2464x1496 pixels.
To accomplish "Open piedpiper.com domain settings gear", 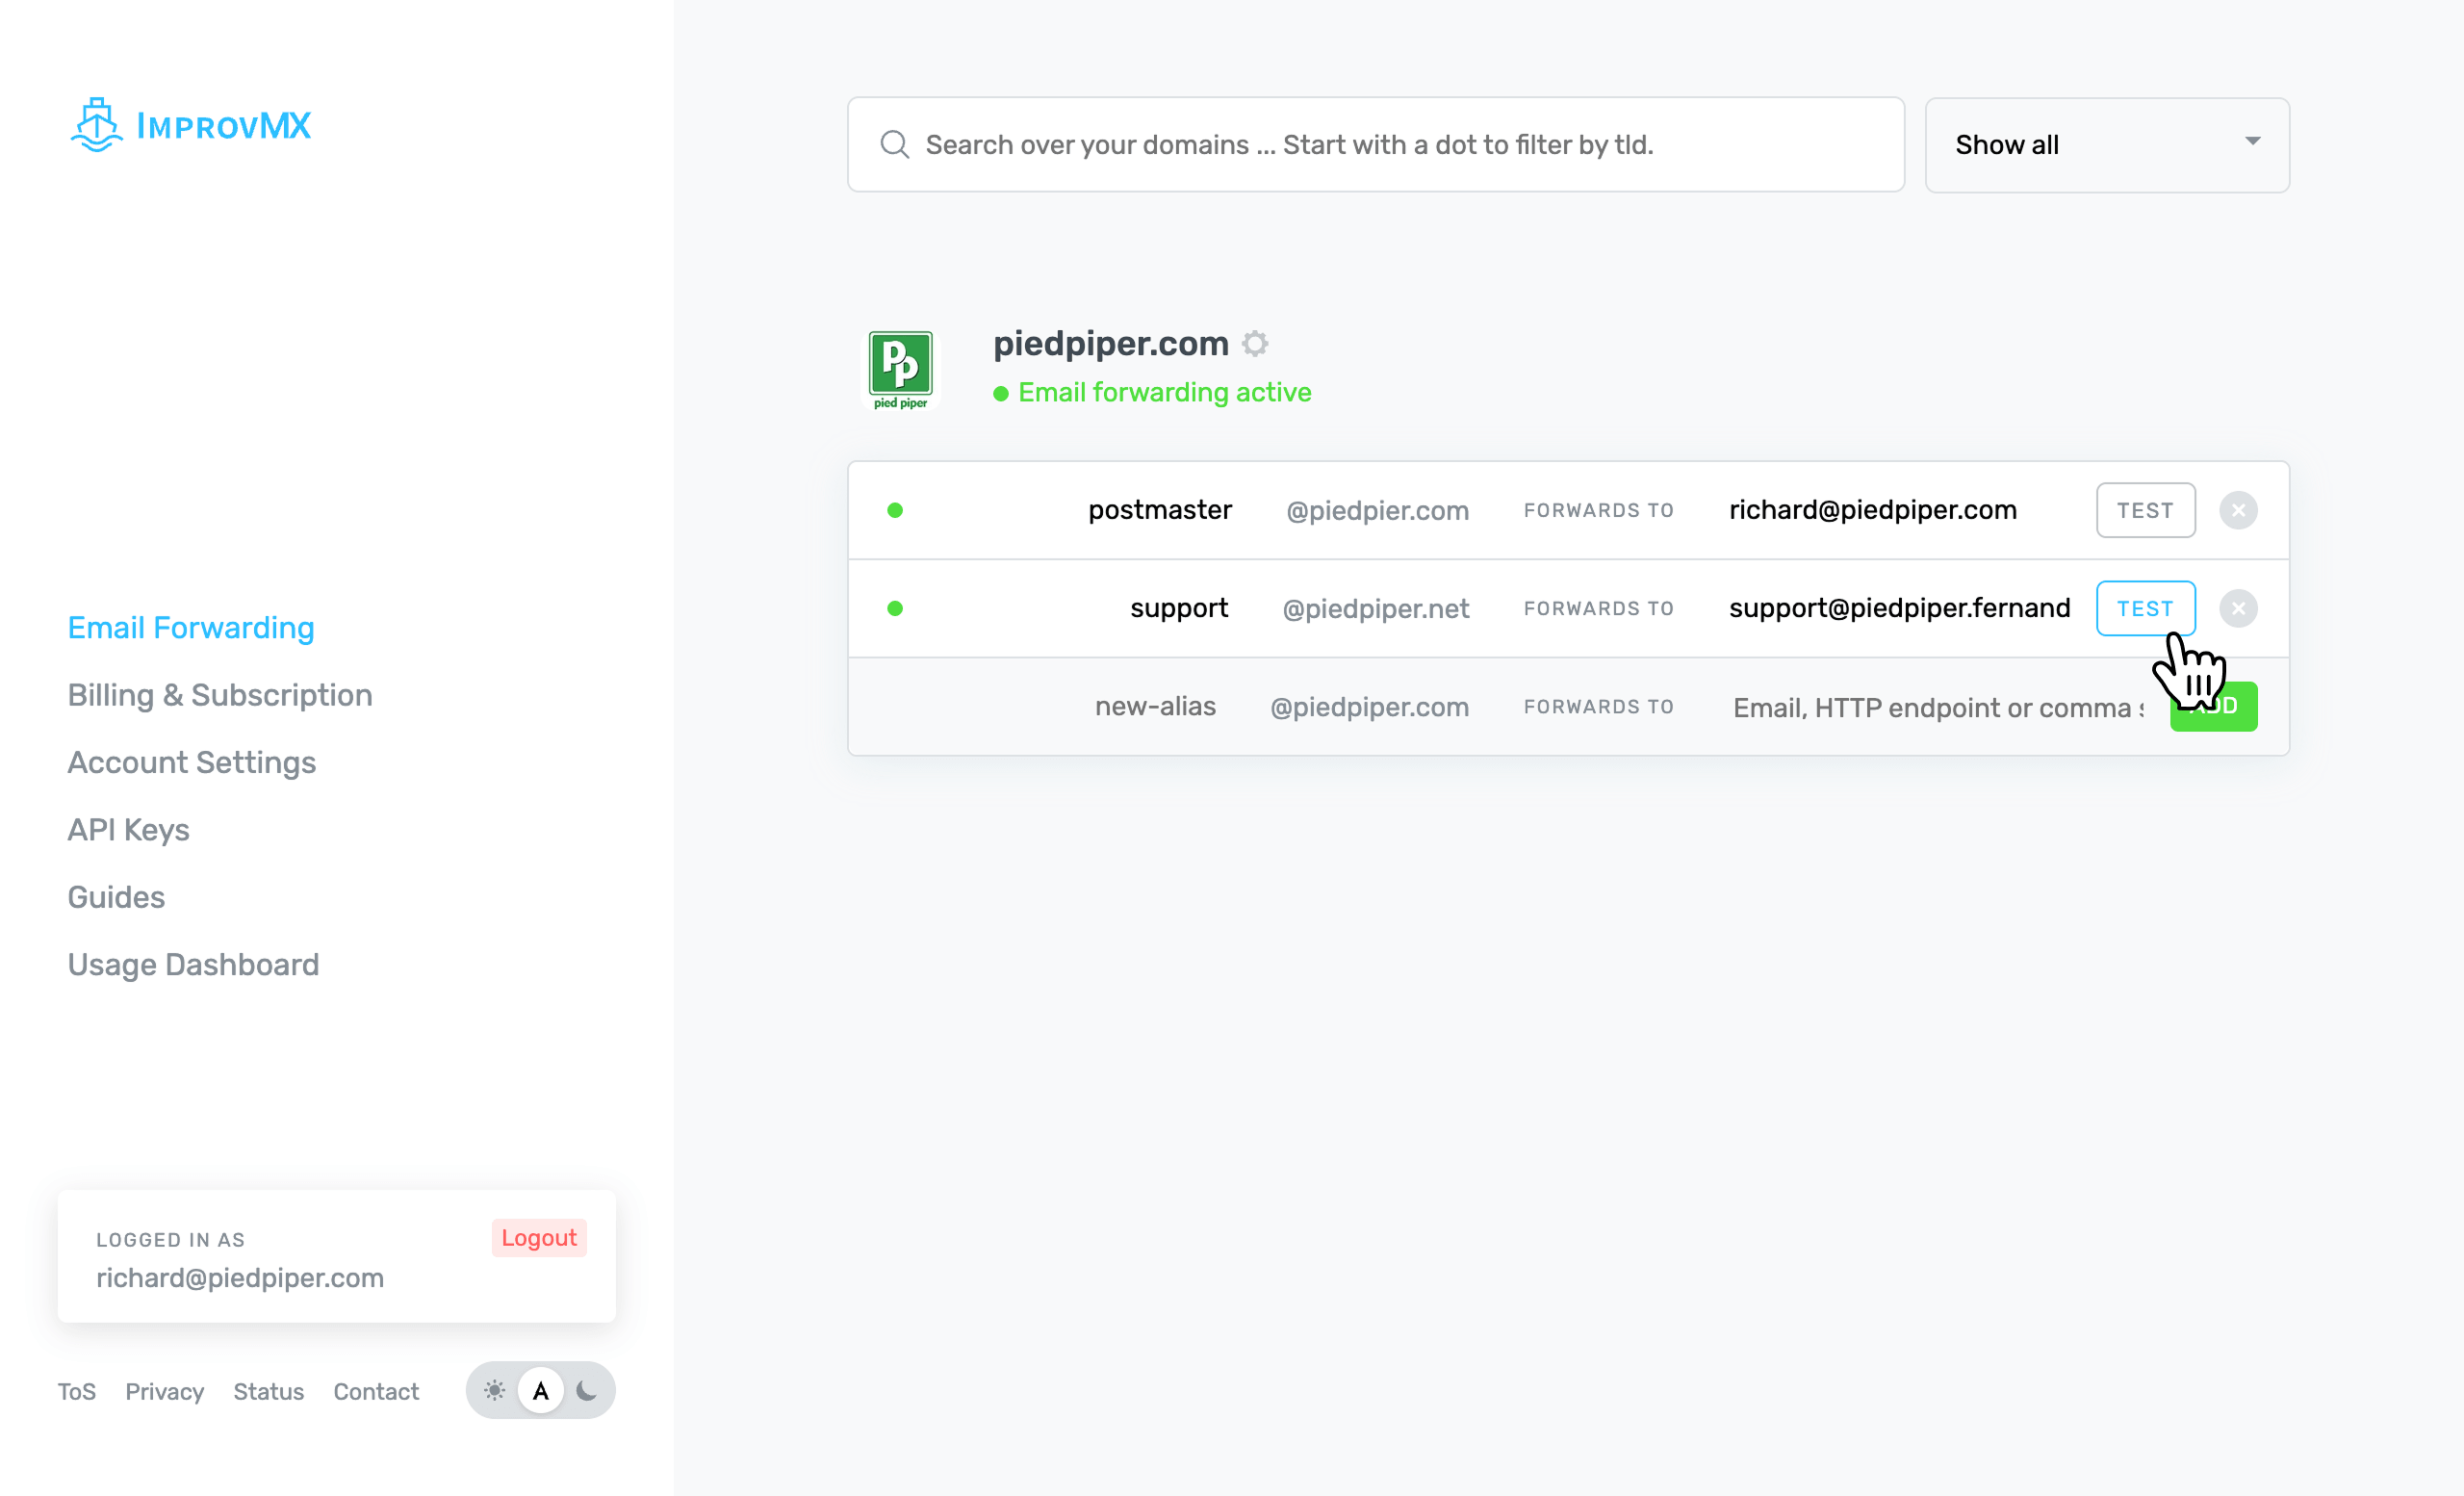I will (x=1255, y=344).
